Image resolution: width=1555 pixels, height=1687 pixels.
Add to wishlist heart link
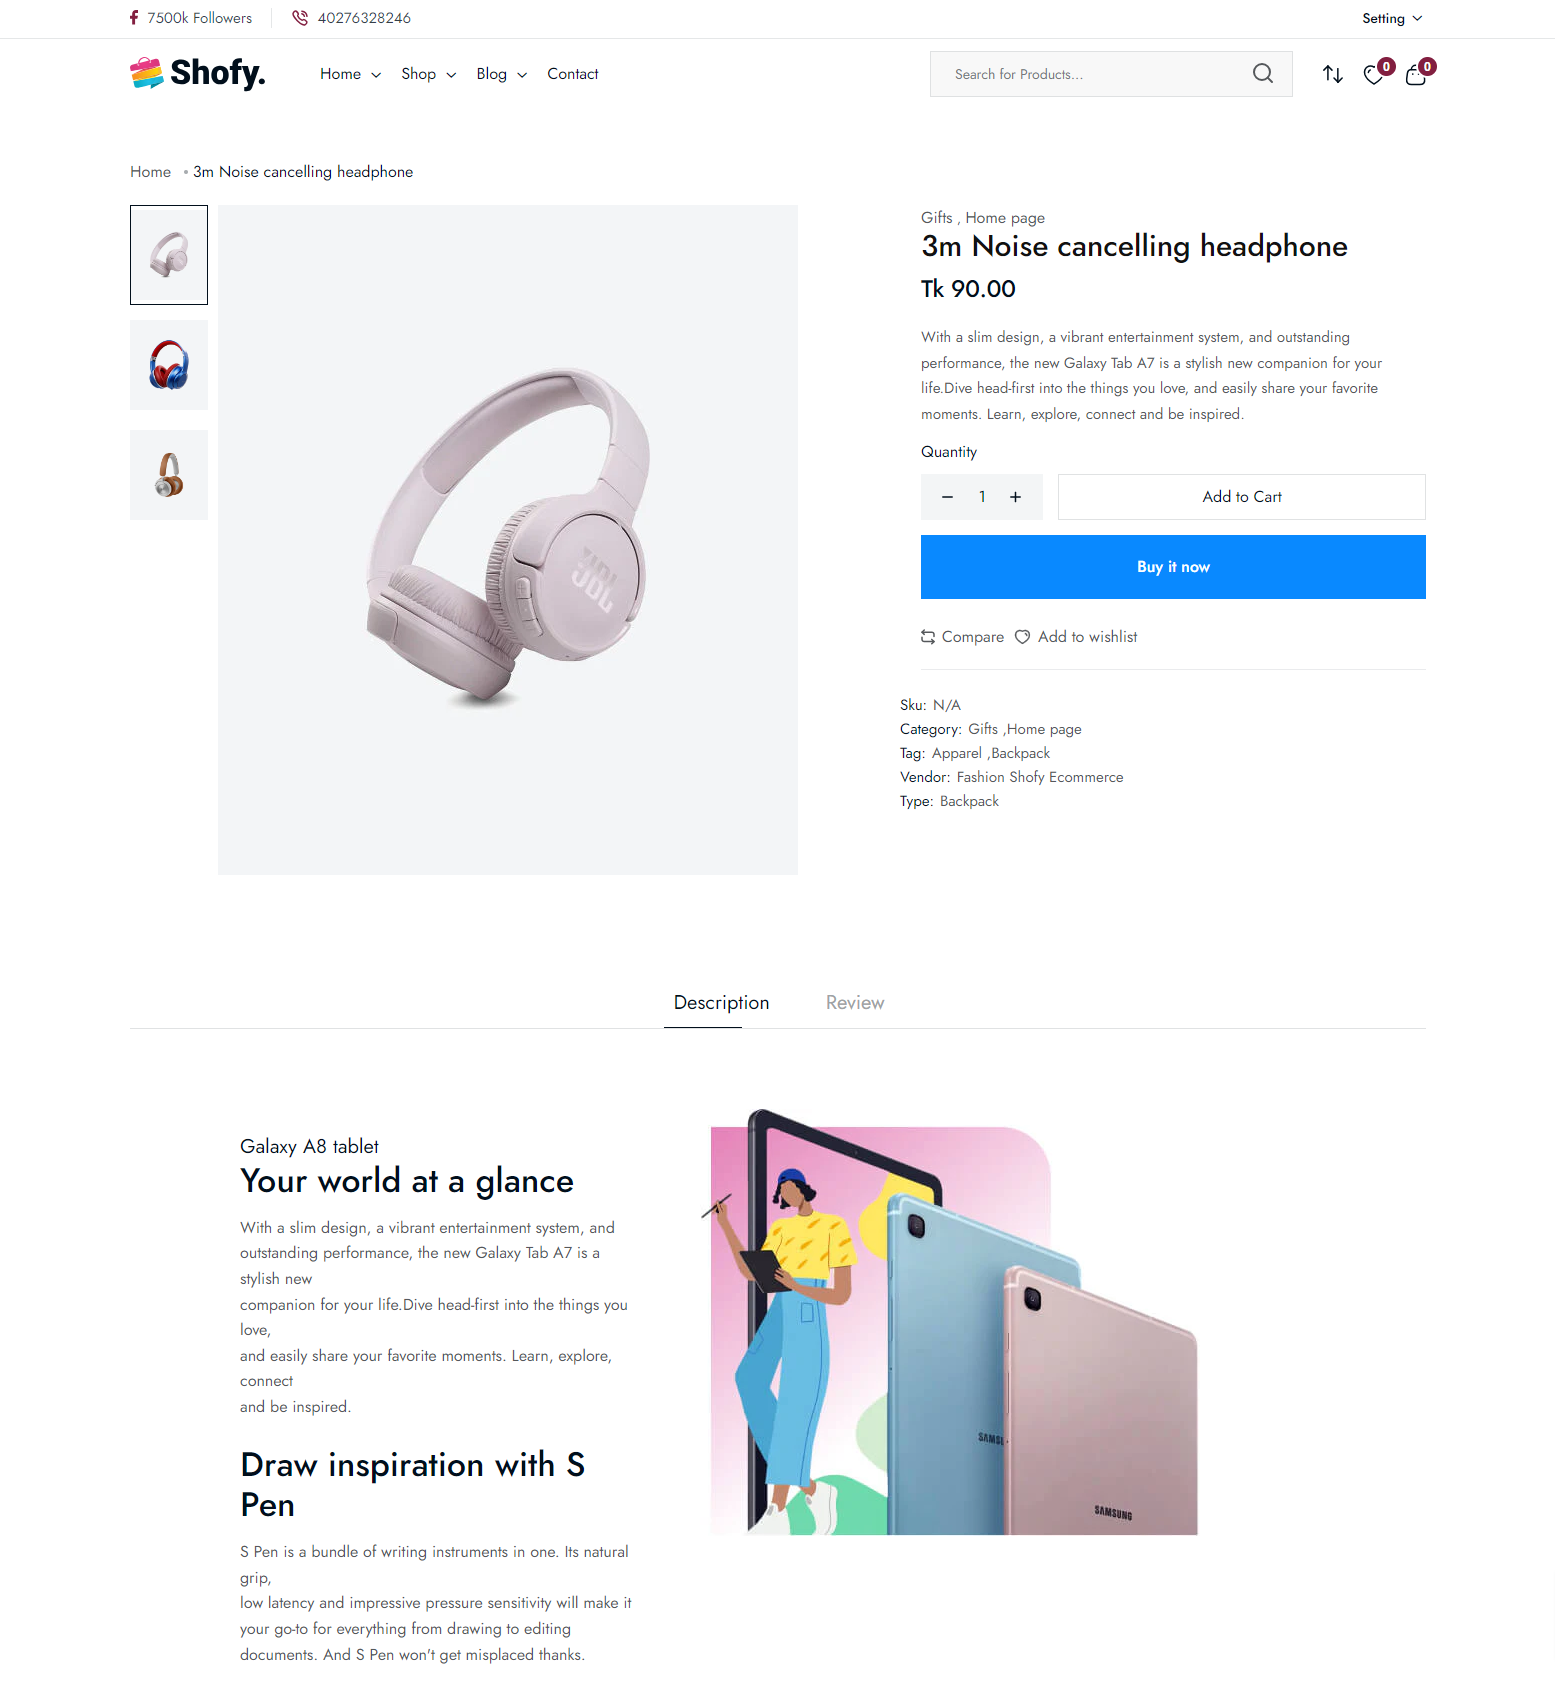(1076, 637)
